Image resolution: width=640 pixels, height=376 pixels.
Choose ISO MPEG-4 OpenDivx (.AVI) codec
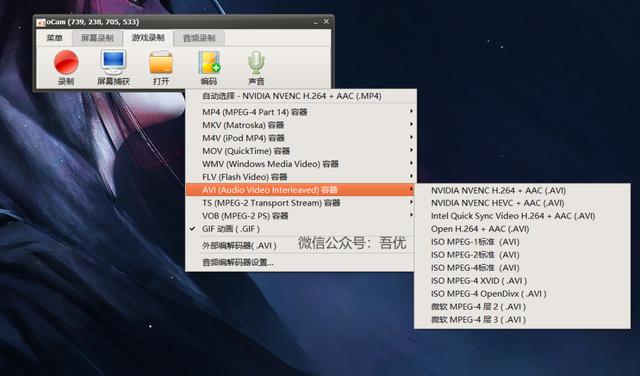(522, 294)
